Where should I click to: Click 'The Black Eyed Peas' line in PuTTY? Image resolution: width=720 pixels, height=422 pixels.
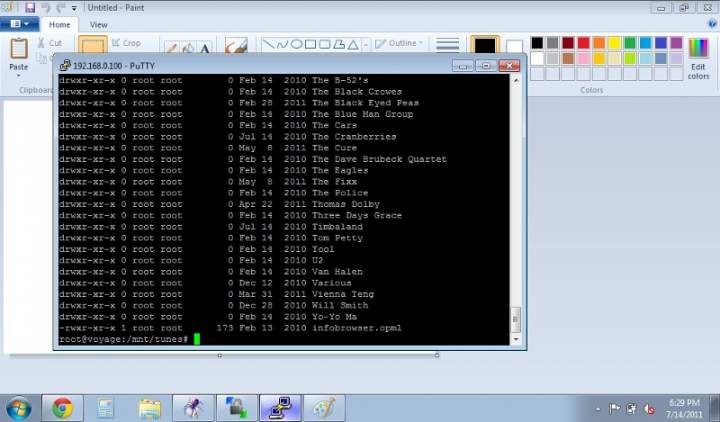(239, 103)
